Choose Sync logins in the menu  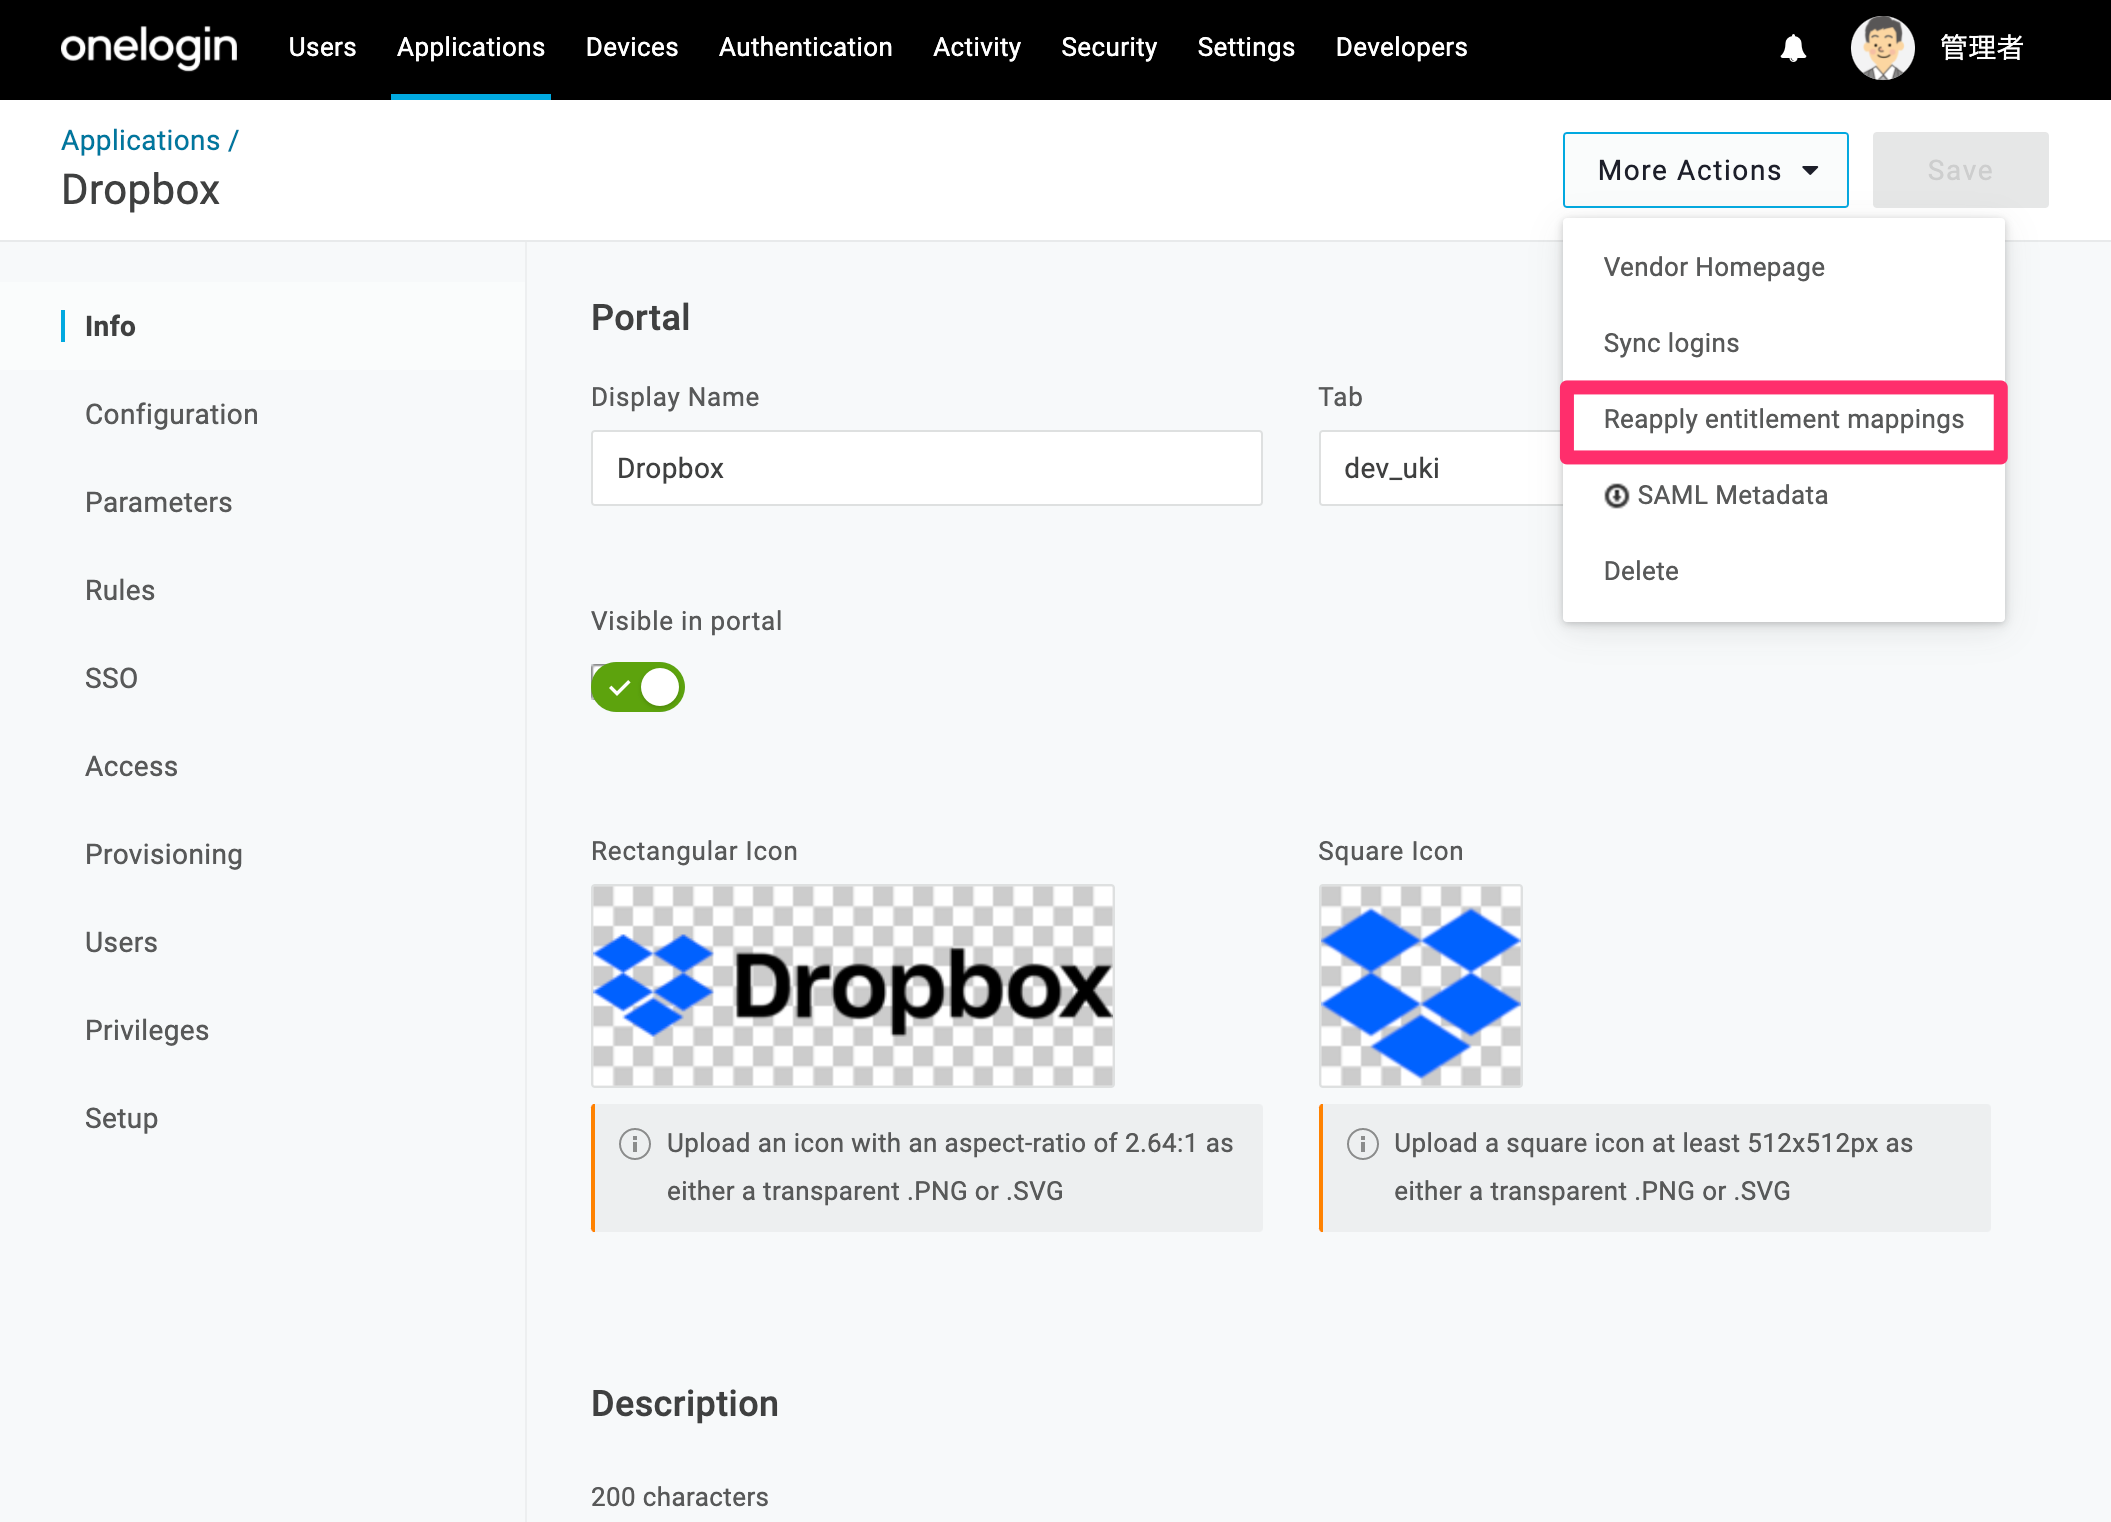[x=1784, y=343]
